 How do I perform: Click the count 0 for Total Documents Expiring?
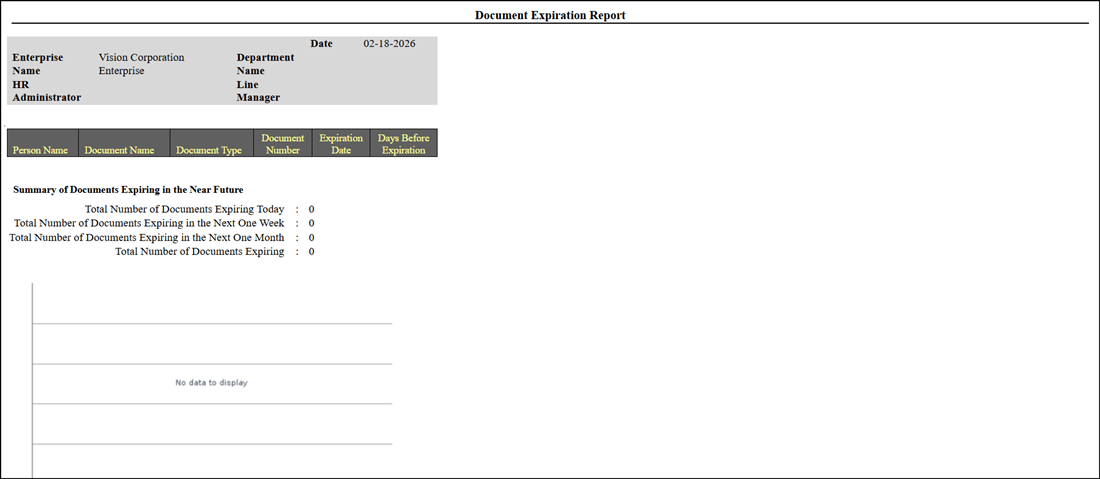311,251
